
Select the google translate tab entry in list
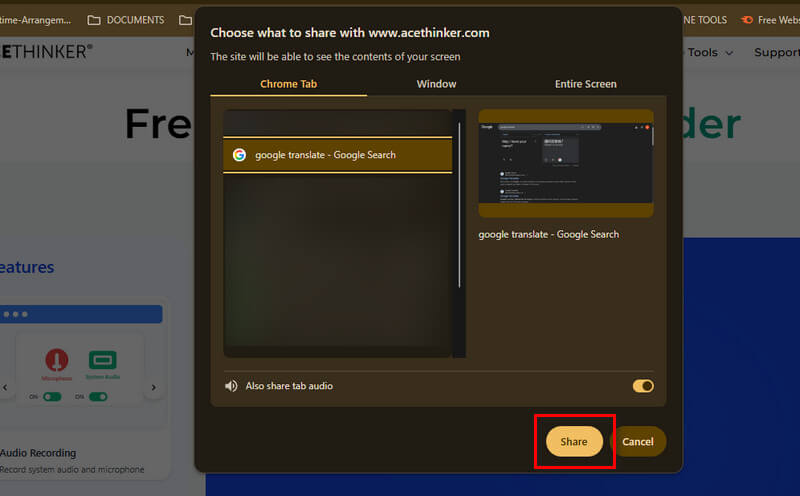tap(337, 155)
